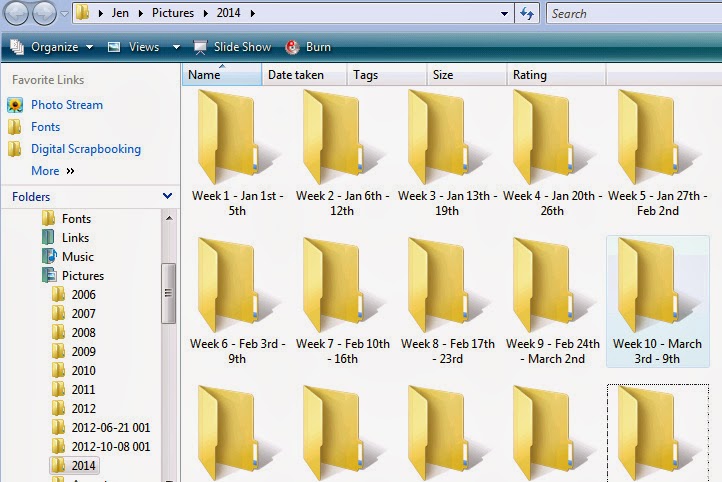Start the Slide Show
722x482 pixels.
tap(232, 47)
